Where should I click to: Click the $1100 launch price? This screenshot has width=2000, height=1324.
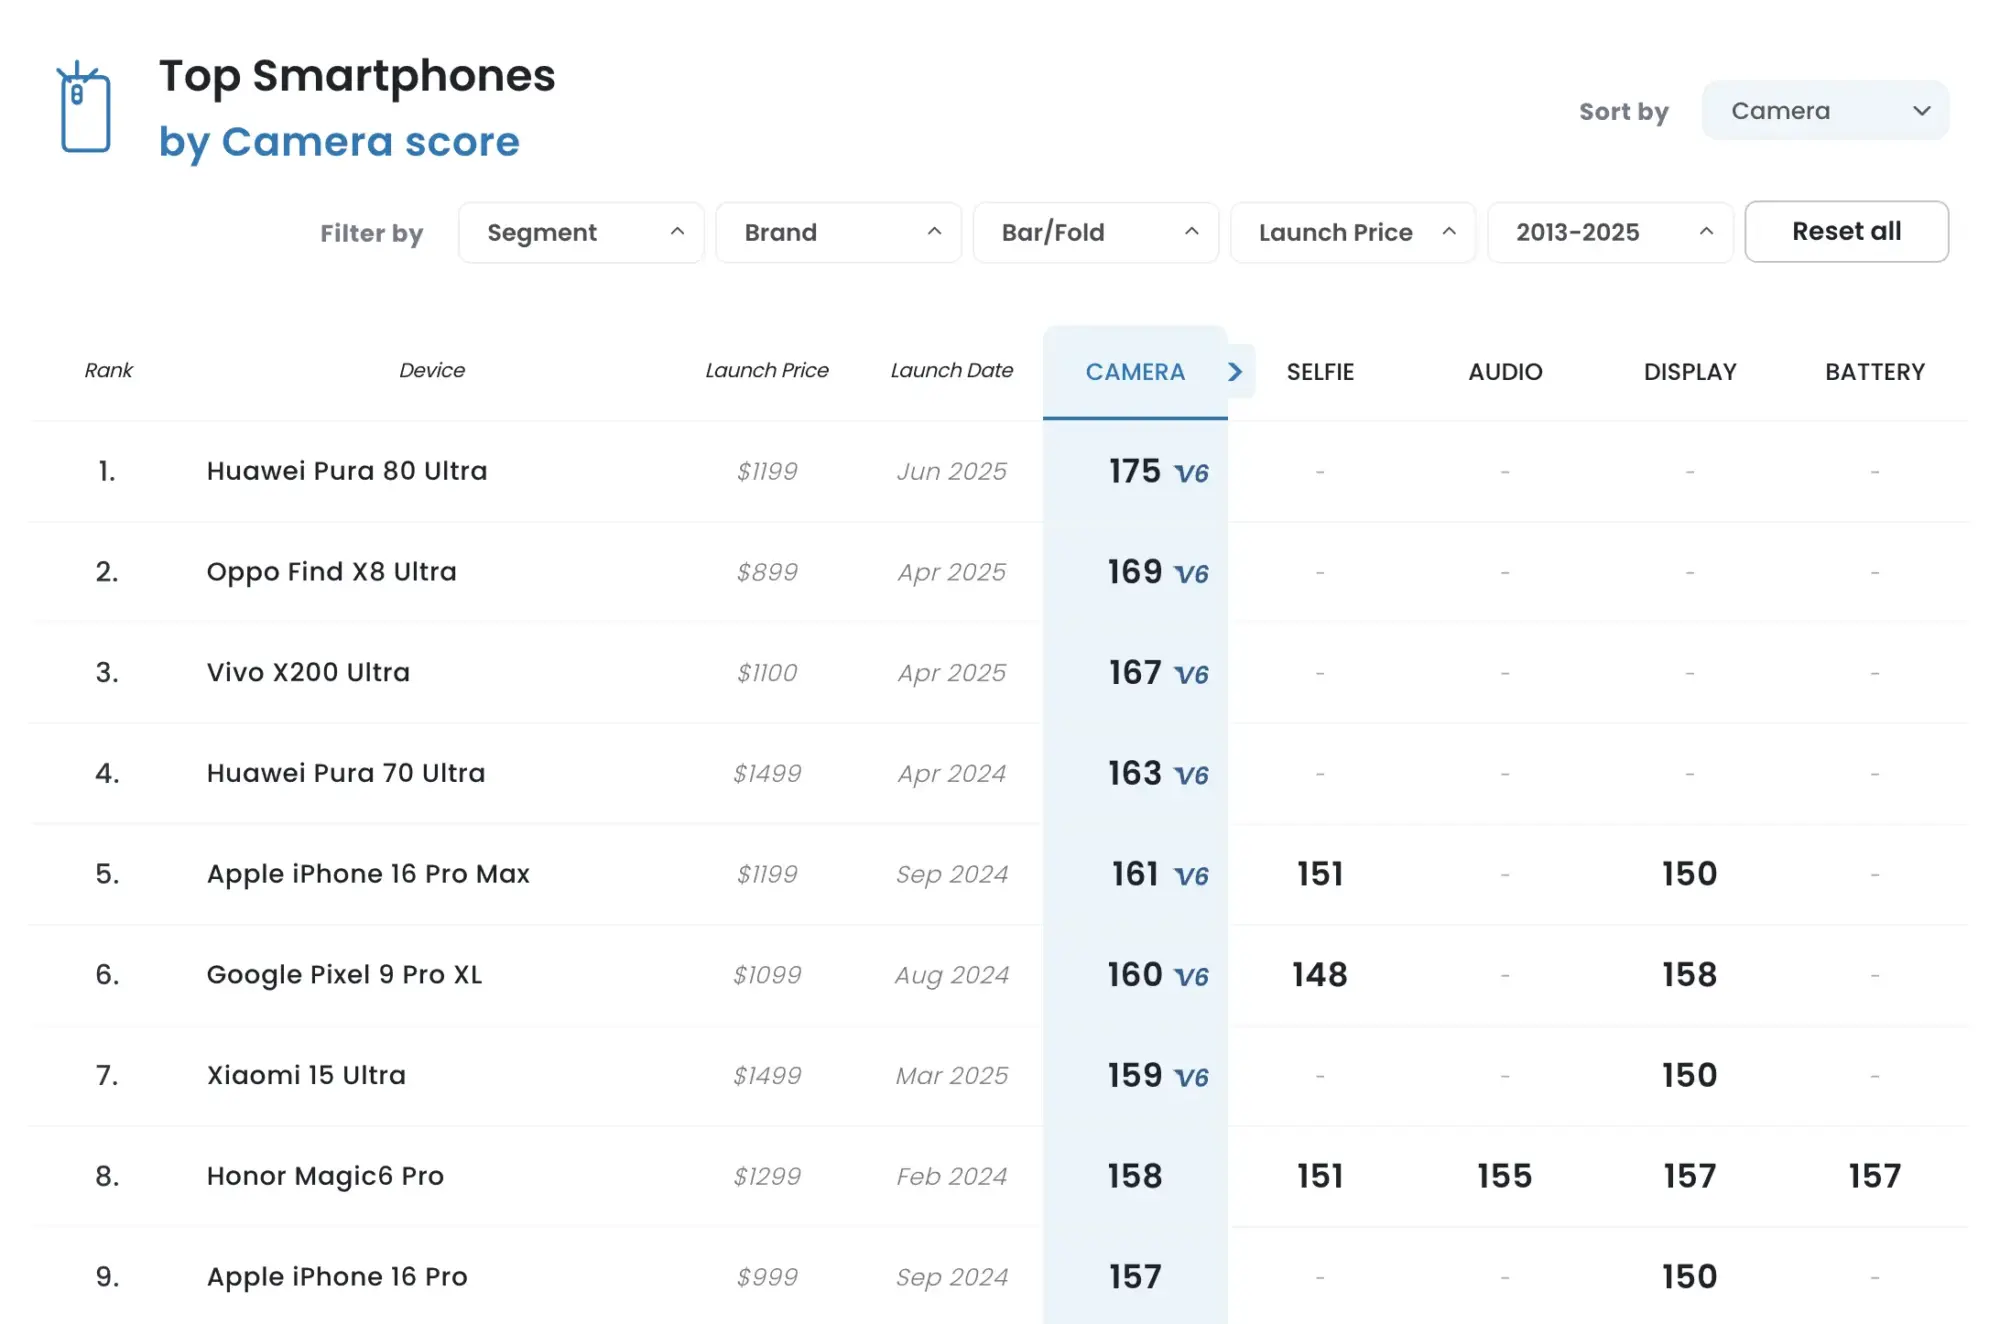767,673
